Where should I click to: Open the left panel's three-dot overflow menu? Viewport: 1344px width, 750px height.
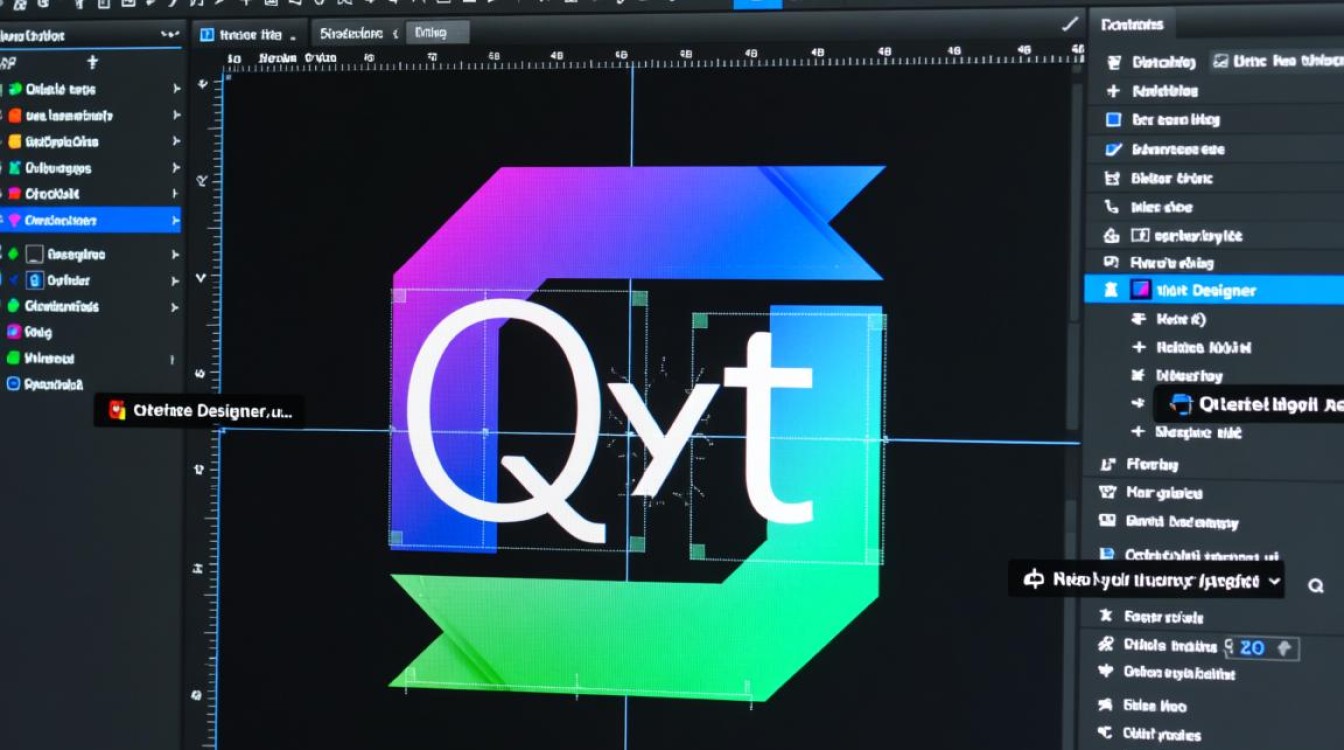169,35
